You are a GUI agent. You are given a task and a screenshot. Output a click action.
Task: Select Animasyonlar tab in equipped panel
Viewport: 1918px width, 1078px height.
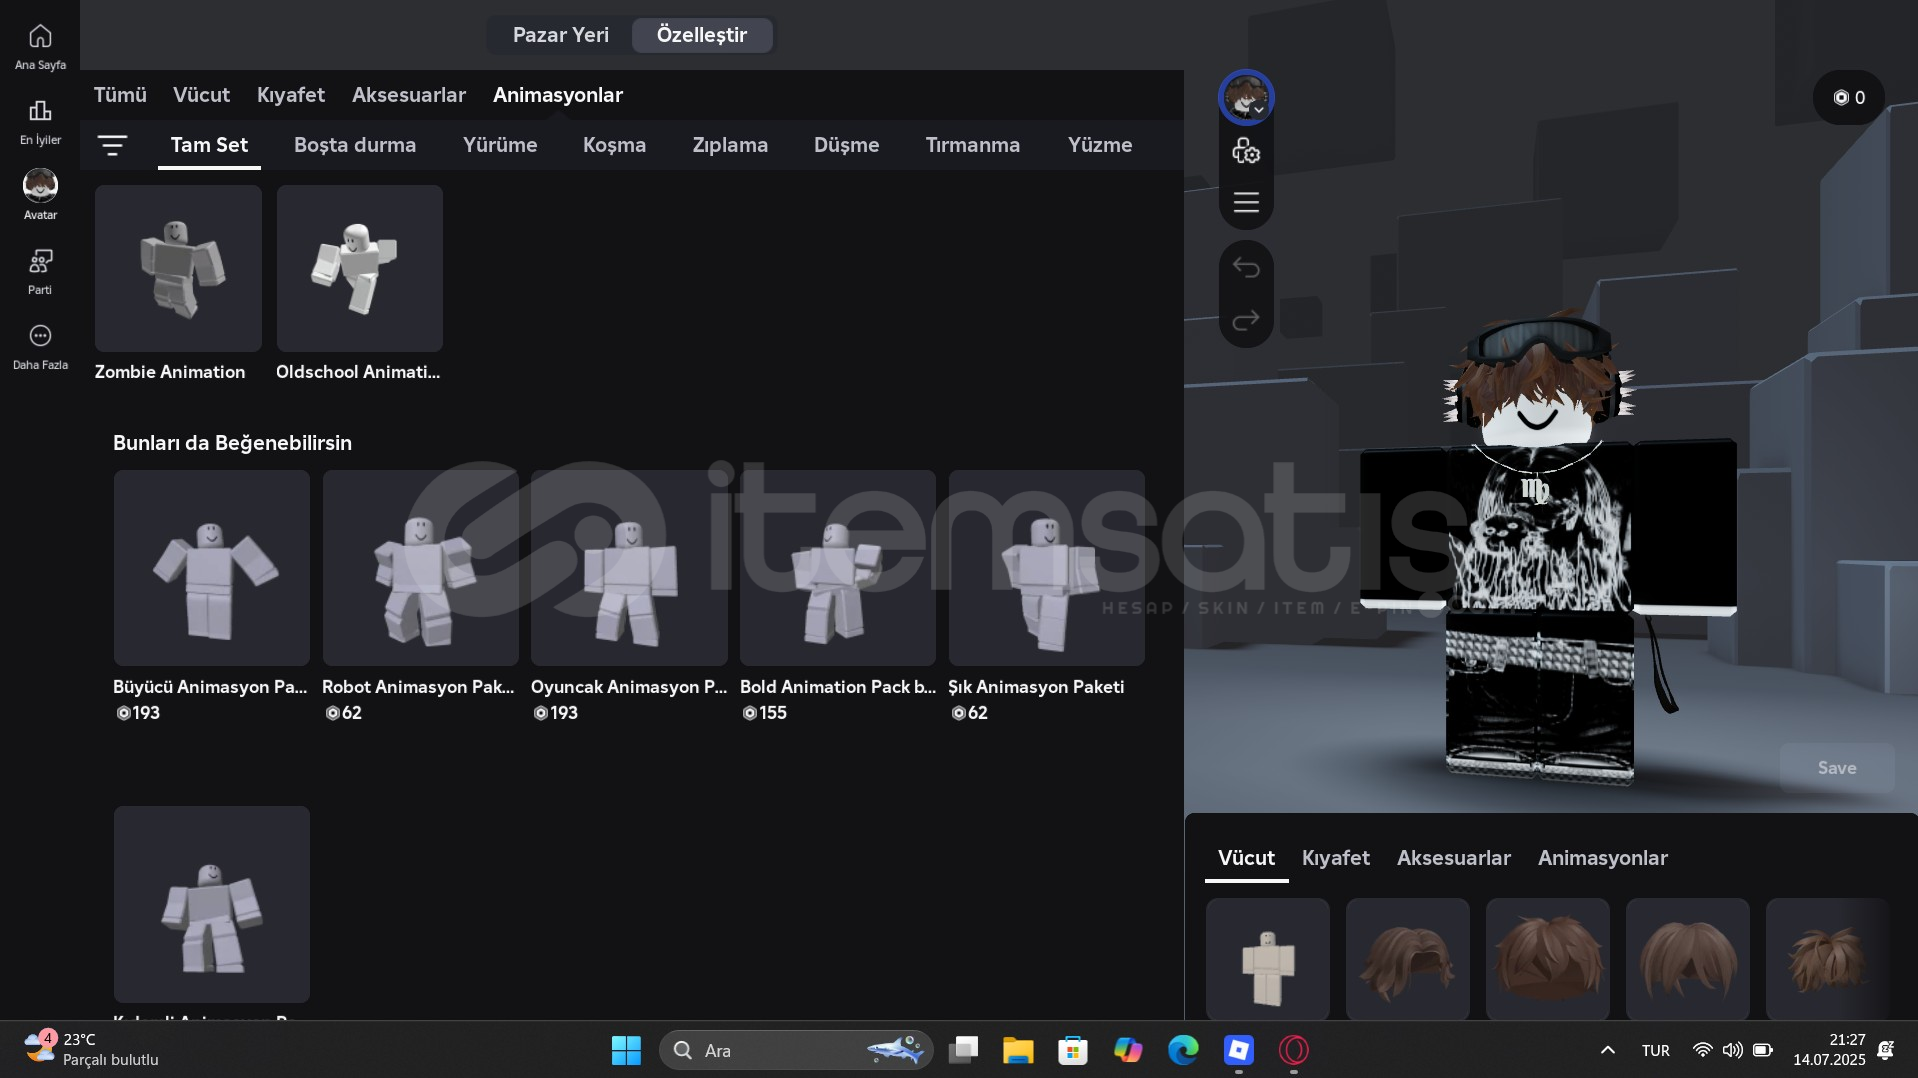[1603, 858]
